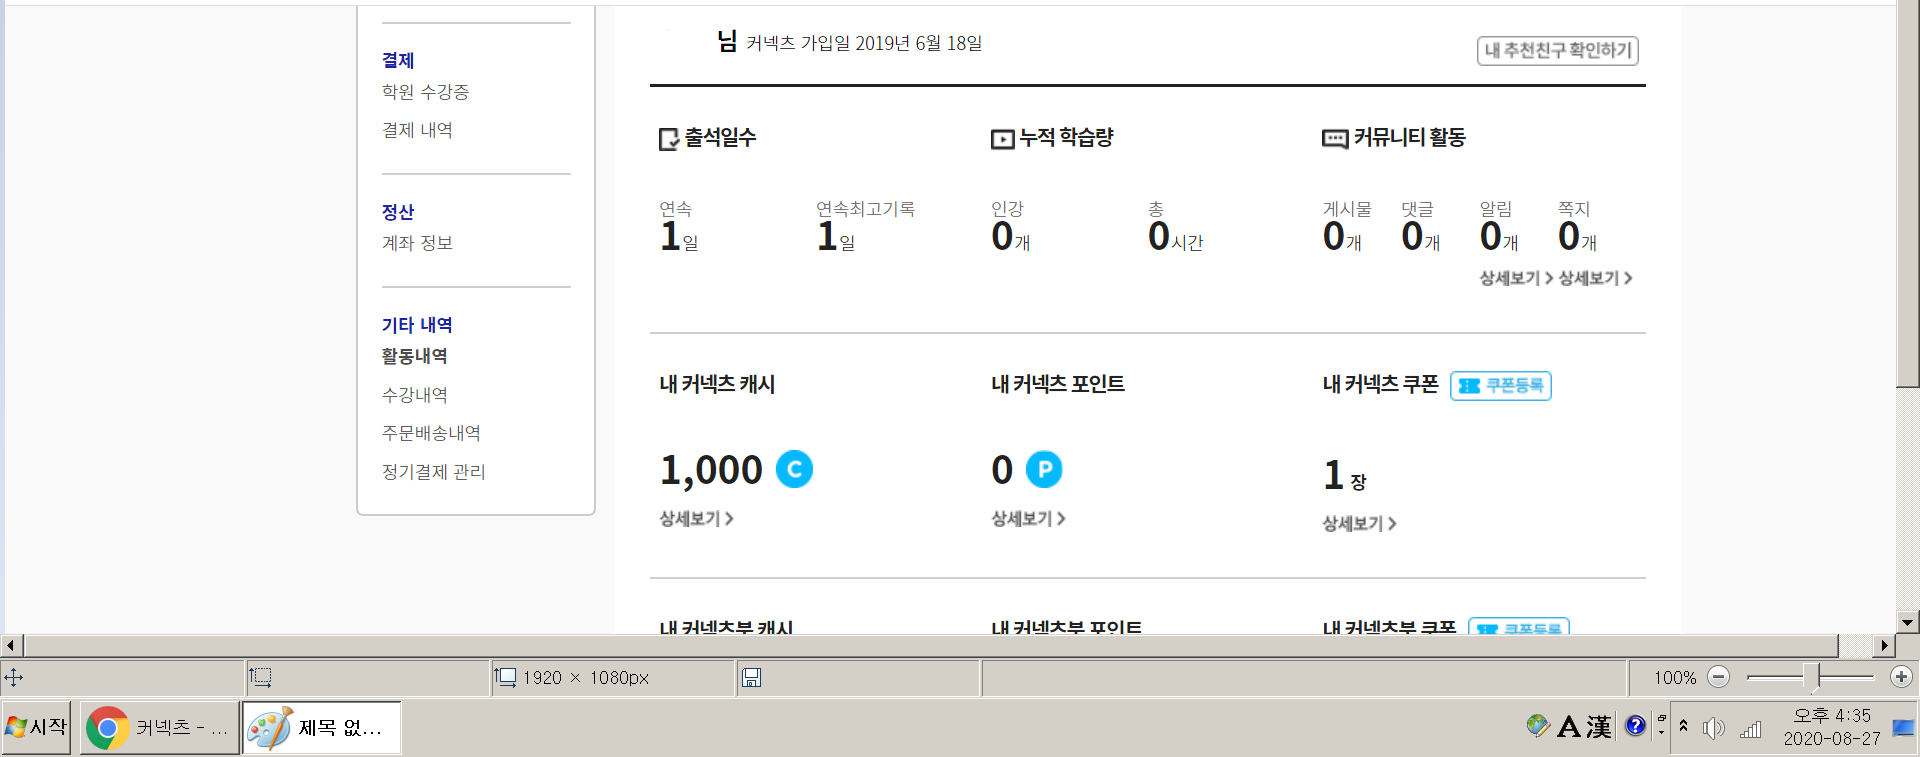Click the 100% zoom level text
The height and width of the screenshot is (757, 1920).
point(1675,678)
